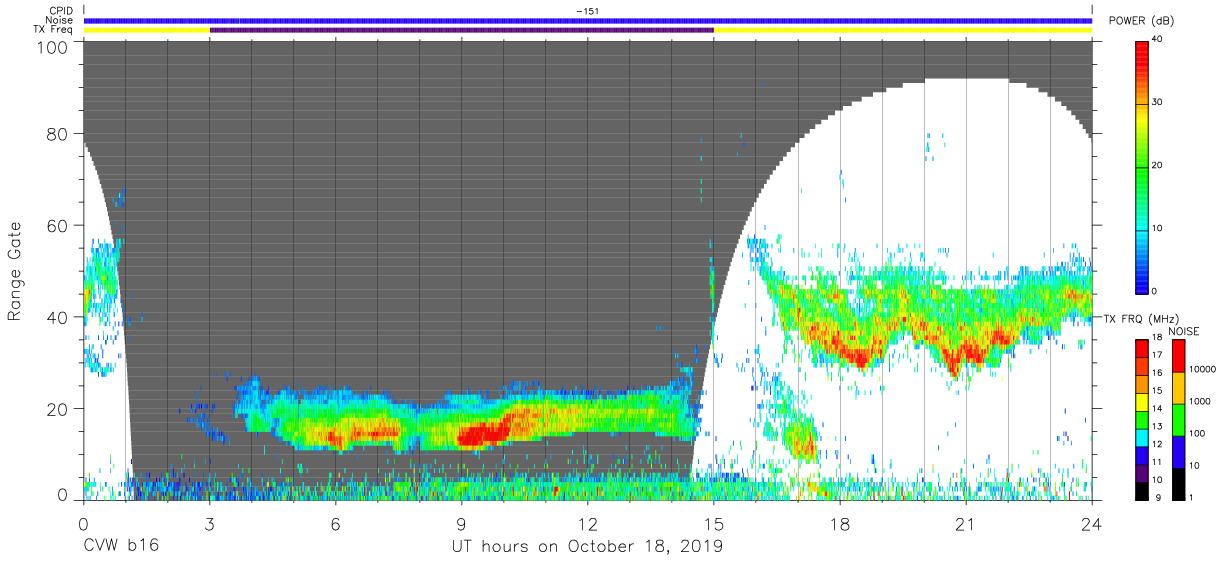Click the 14 label on TX FRQ scale
This screenshot has height=567, width=1228.
(x=1158, y=409)
